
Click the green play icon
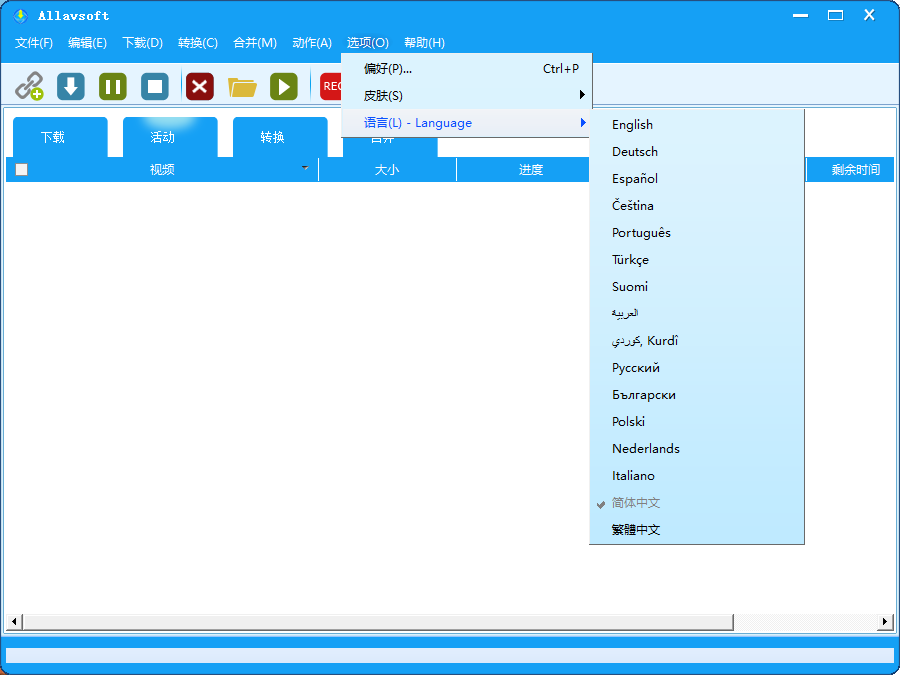[x=284, y=86]
